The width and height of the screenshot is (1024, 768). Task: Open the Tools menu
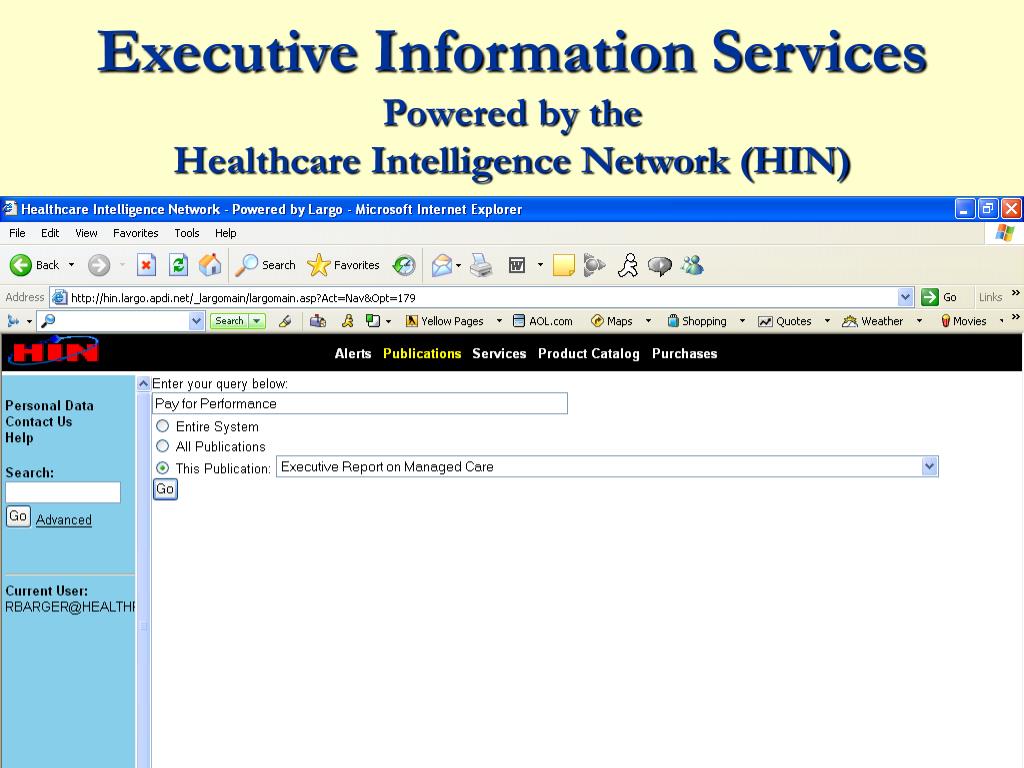coord(187,233)
